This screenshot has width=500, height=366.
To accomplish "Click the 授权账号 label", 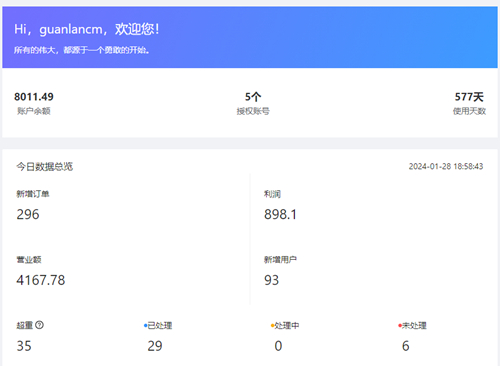I will tap(253, 111).
